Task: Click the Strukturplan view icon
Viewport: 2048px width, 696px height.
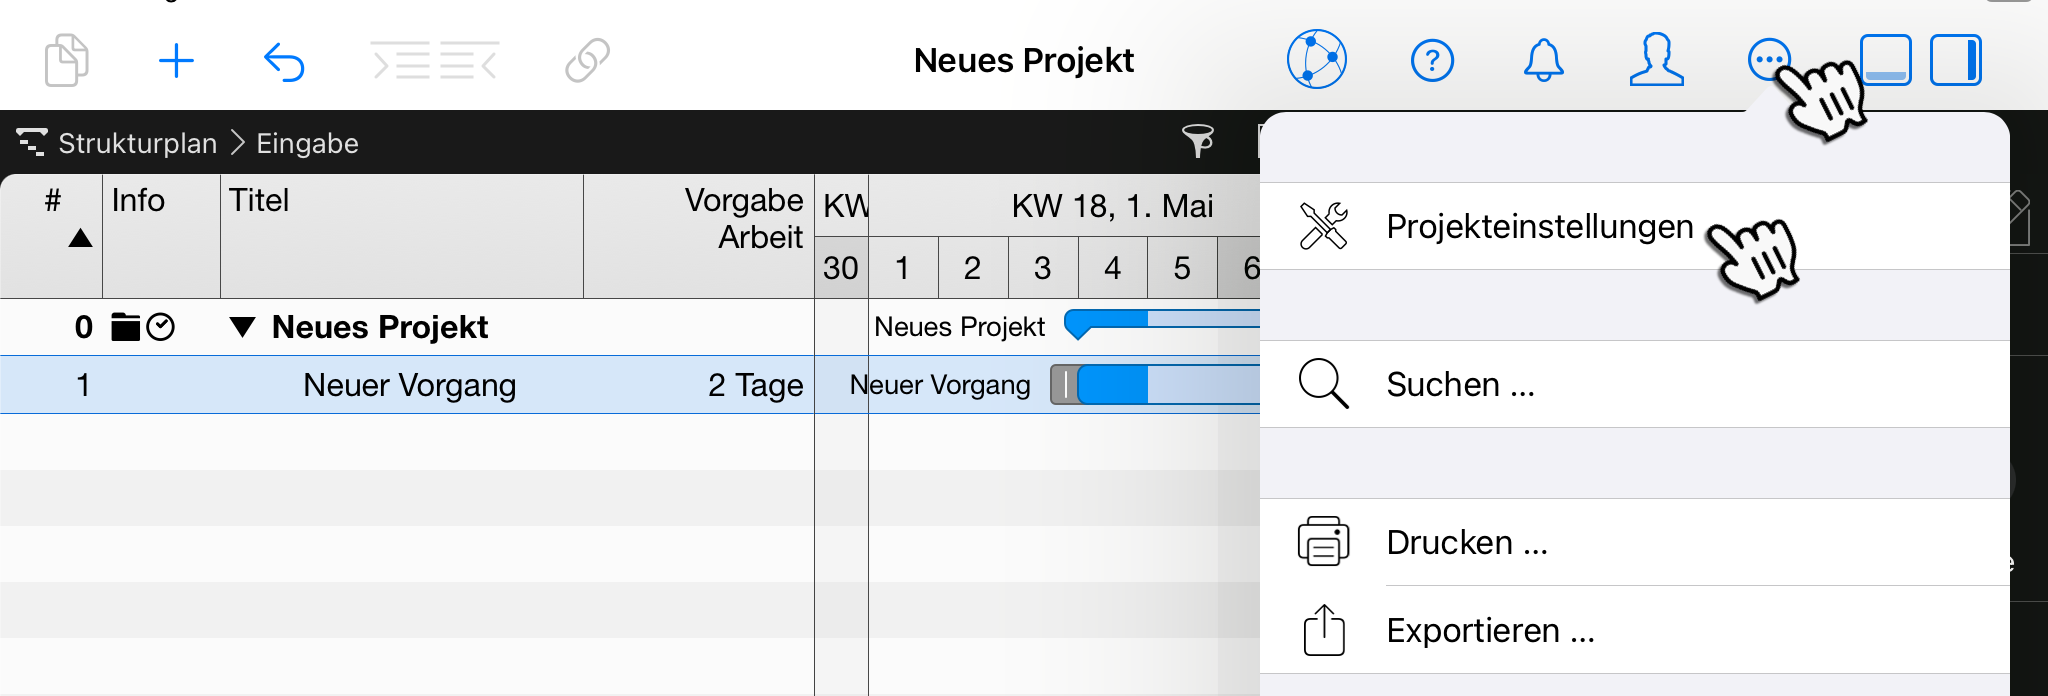Action: tap(31, 143)
